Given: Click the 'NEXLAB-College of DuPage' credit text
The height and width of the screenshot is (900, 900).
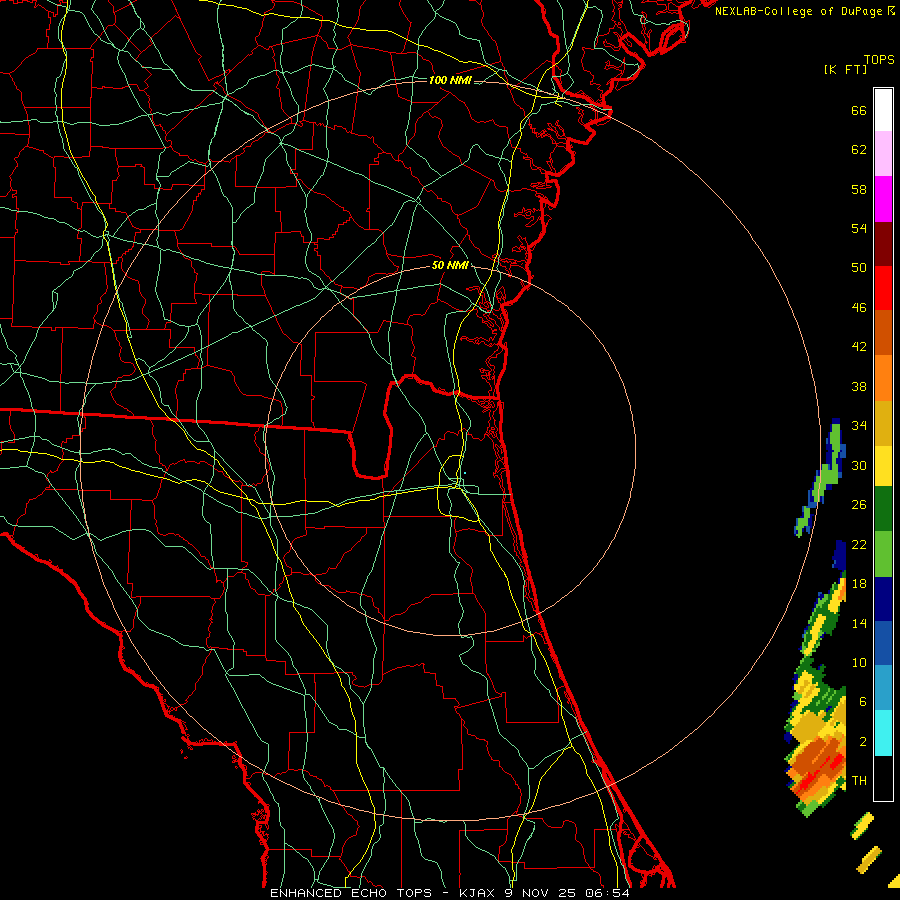Looking at the screenshot, I should pos(798,11).
